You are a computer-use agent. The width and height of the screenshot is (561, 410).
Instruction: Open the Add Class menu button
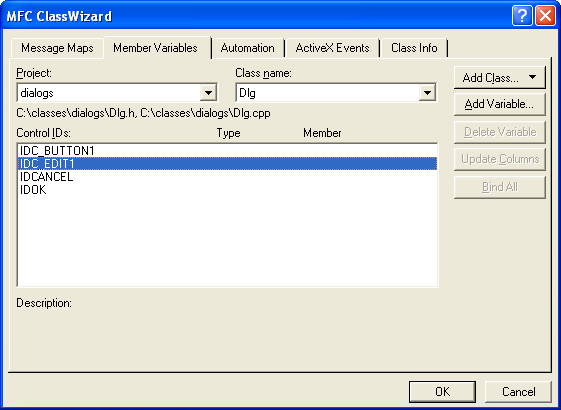[500, 77]
